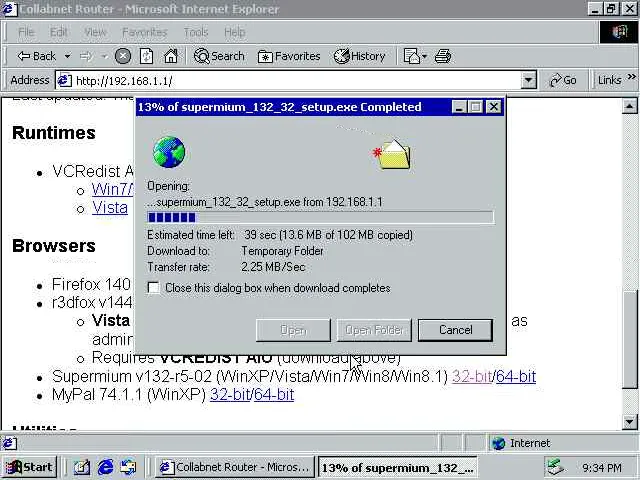Go to the Home page icon
Image resolution: width=640 pixels, height=480 pixels.
click(171, 56)
